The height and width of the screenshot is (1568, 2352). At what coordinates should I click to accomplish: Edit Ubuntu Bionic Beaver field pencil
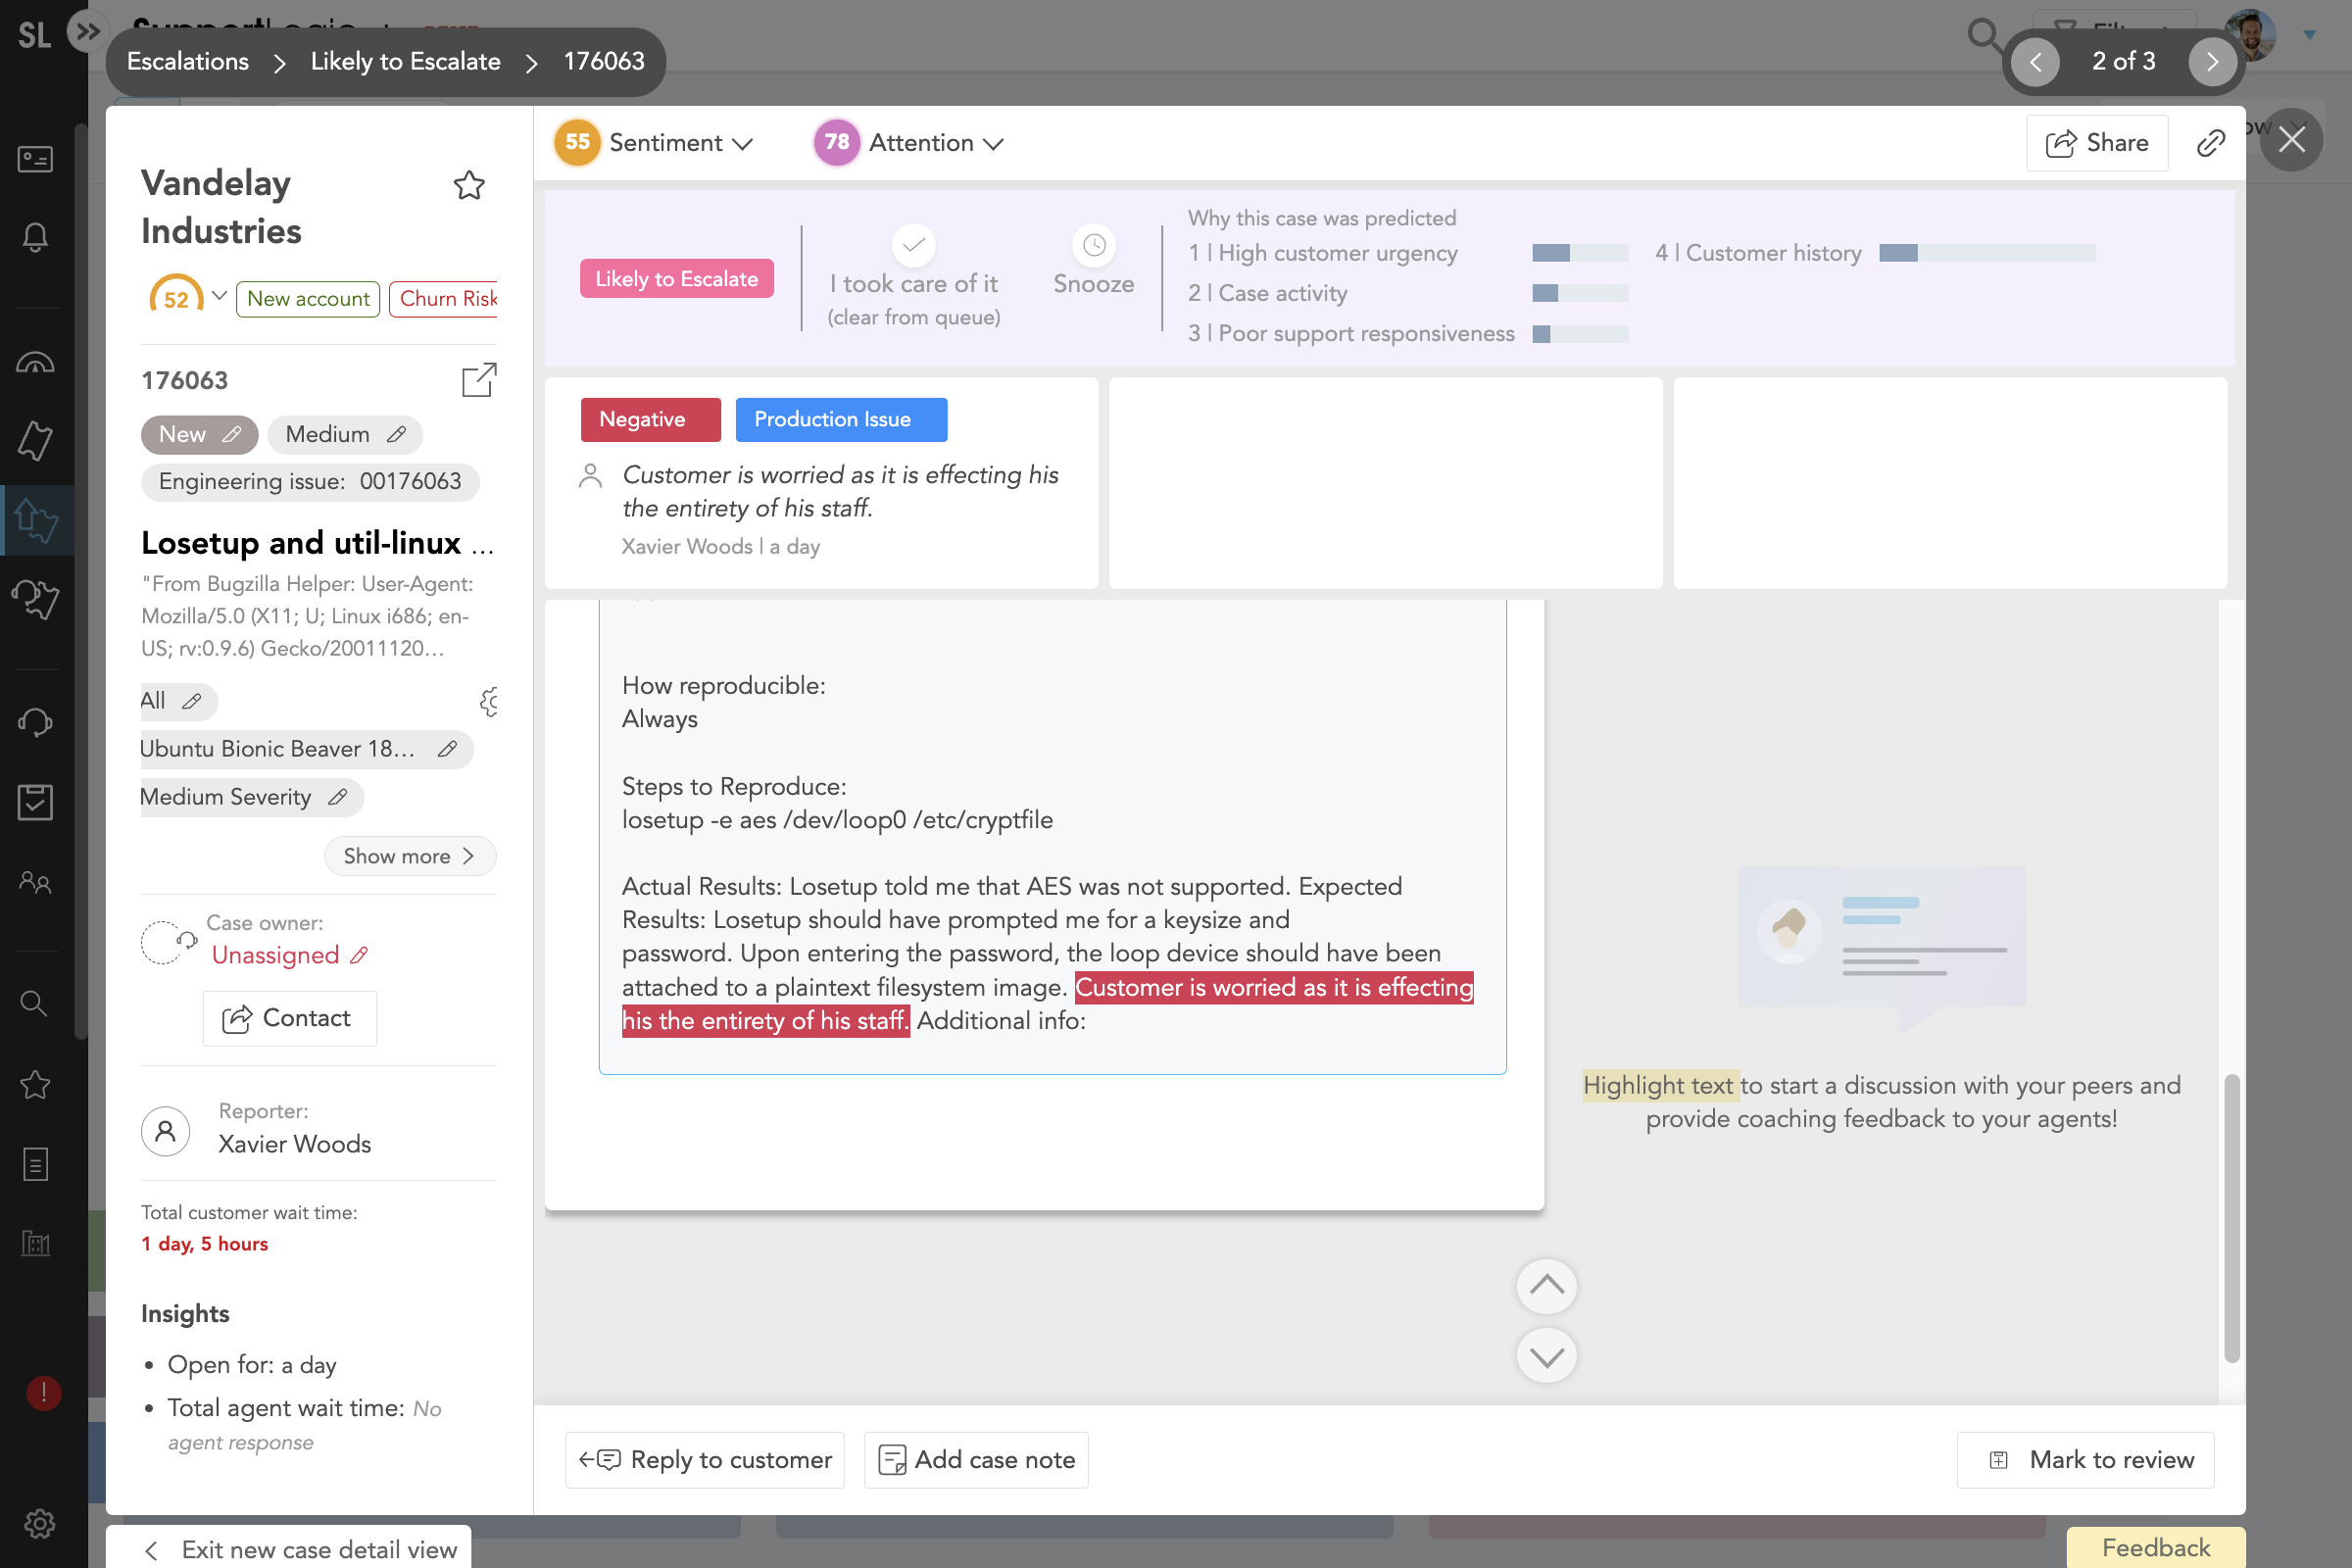[x=447, y=749]
